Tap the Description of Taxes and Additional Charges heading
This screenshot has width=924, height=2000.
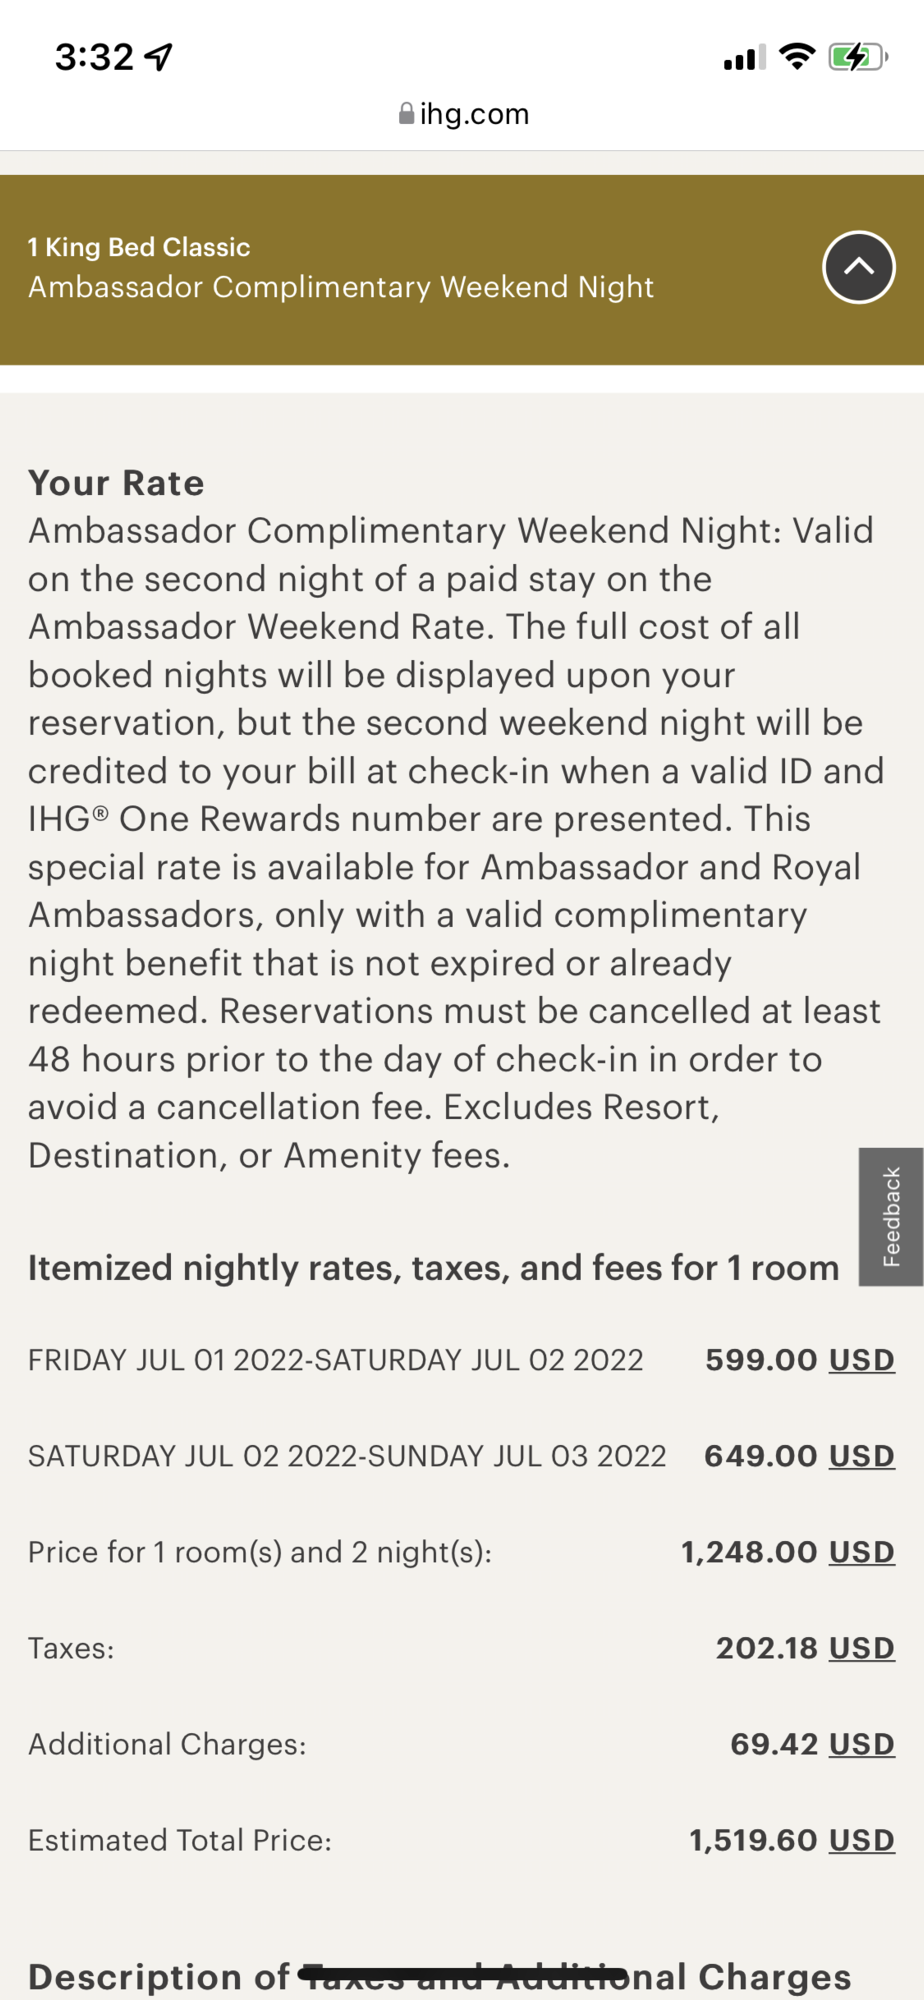click(x=440, y=1977)
